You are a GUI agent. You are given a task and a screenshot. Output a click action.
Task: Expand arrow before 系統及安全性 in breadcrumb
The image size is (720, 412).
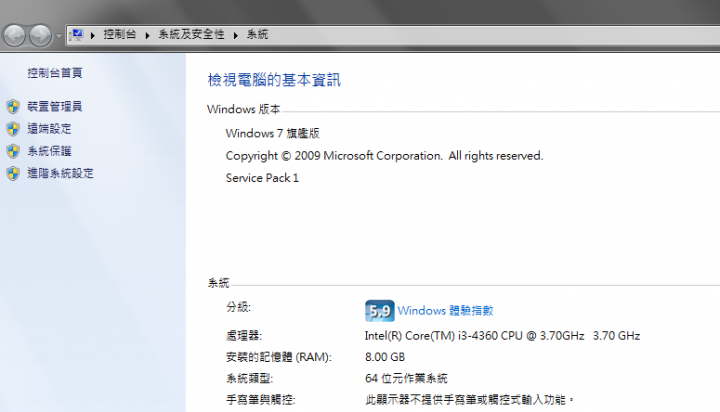coord(148,35)
